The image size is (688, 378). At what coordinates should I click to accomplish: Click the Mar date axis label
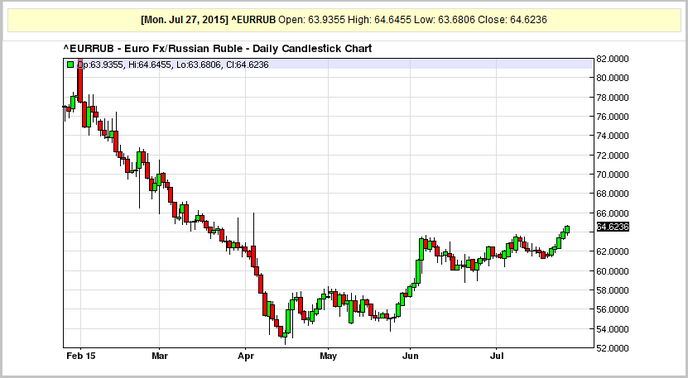159,356
